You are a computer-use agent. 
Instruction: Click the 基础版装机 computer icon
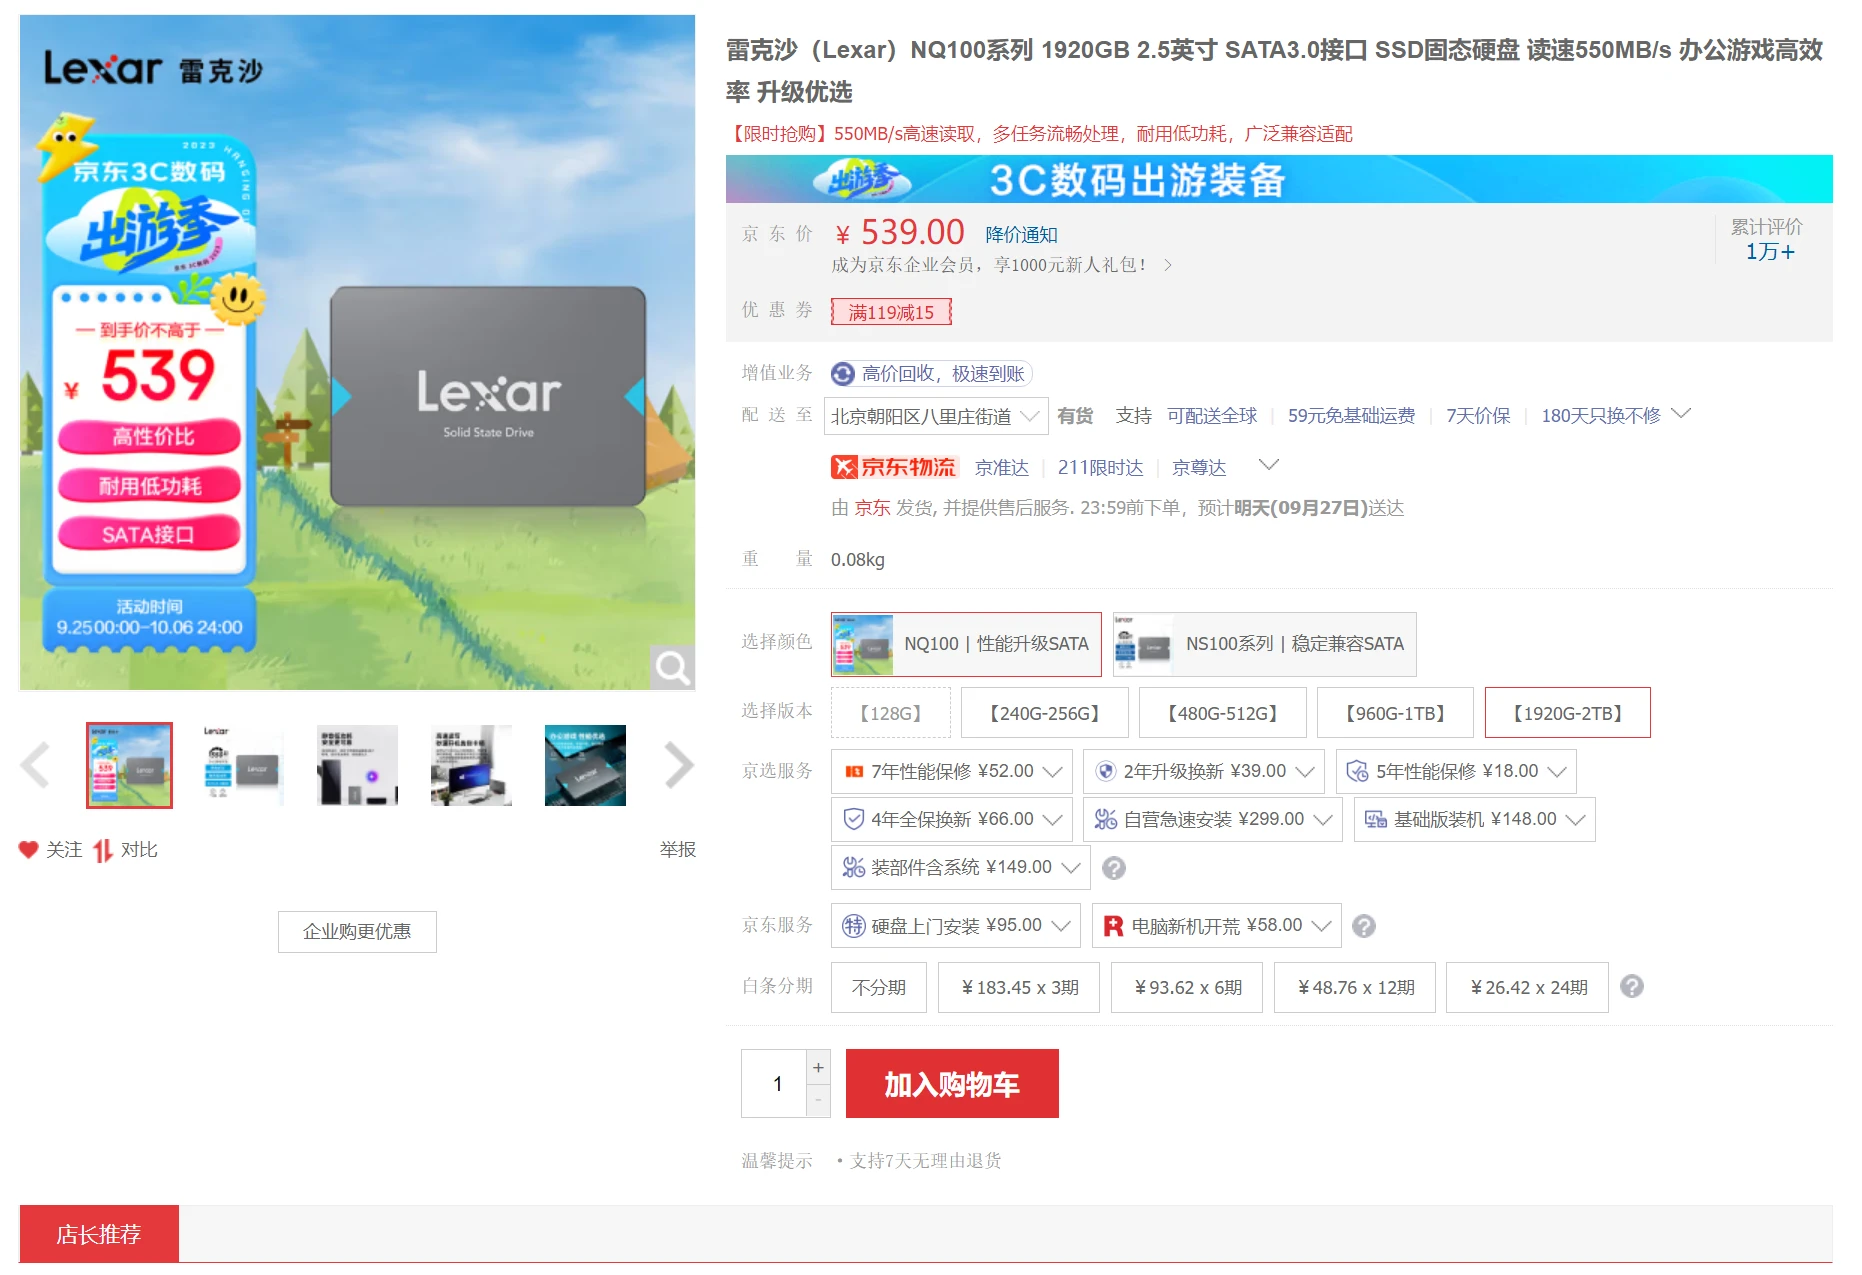1376,820
